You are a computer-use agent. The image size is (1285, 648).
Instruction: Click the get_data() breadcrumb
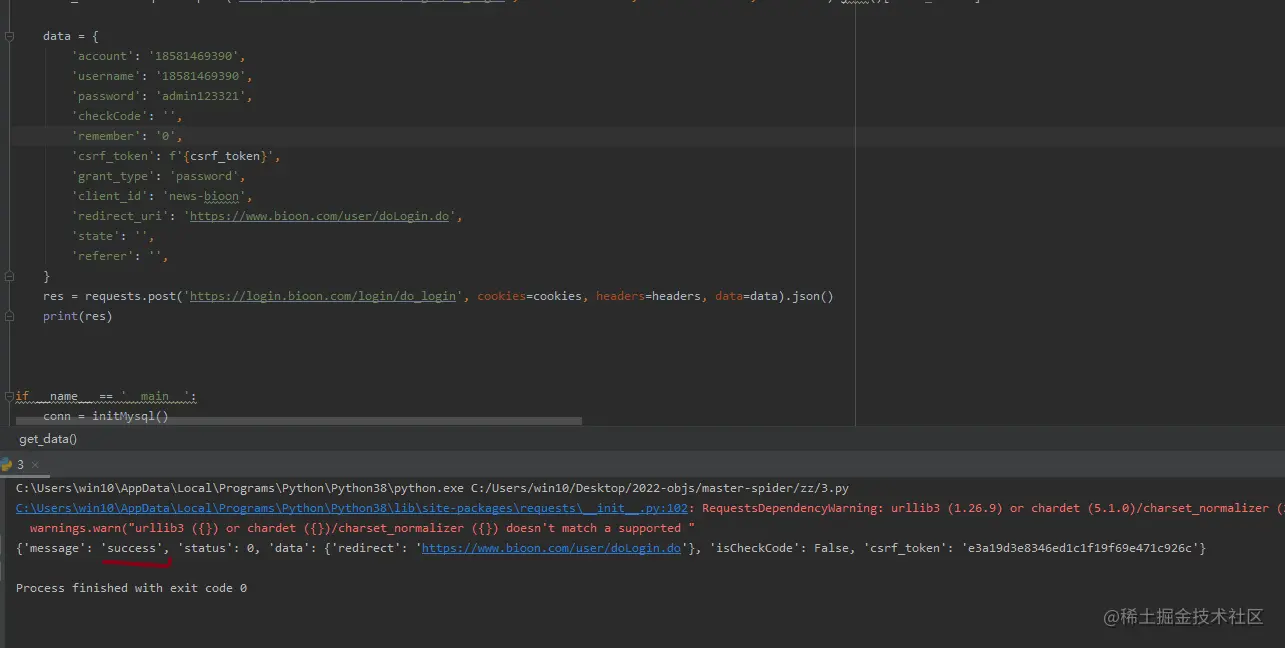click(48, 439)
